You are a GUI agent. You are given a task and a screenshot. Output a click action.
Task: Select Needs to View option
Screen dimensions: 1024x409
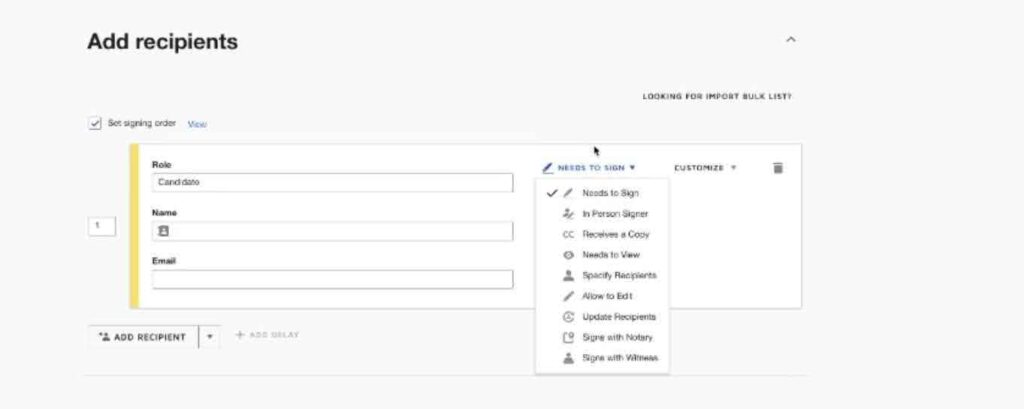pyautogui.click(x=602, y=255)
